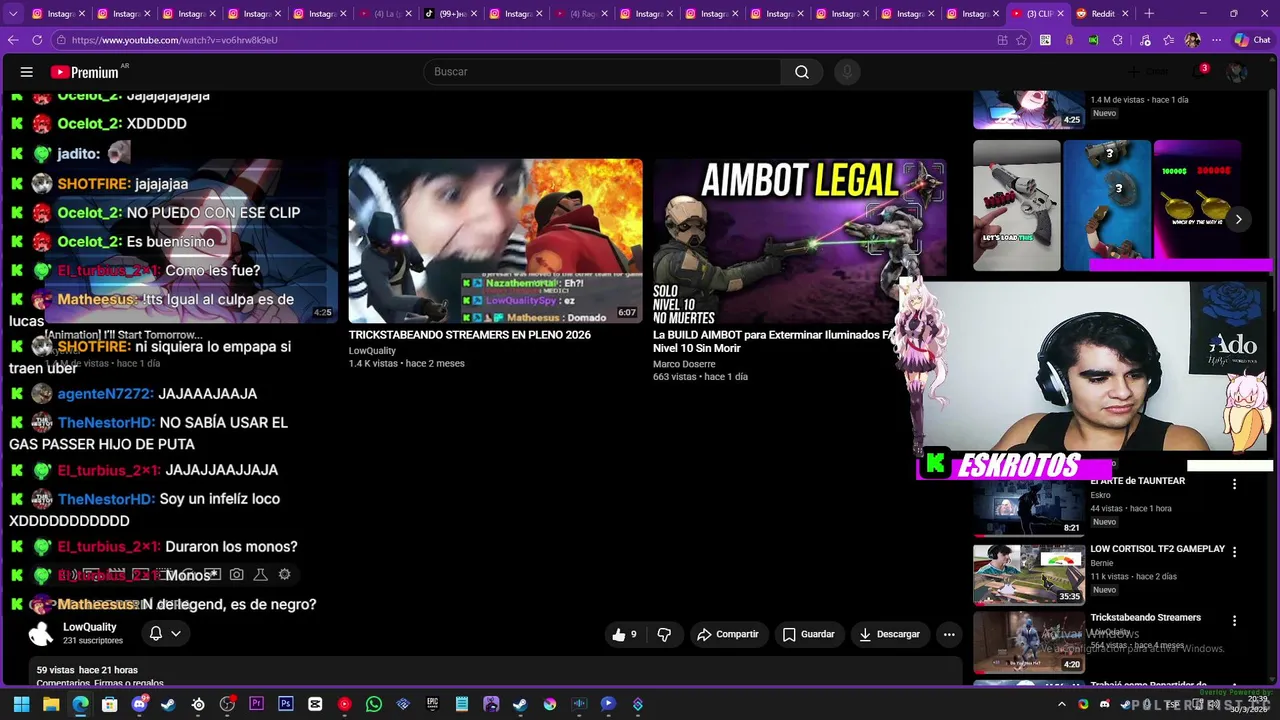Open WhatsApp from the taskbar
Image resolution: width=1280 pixels, height=720 pixels.
(374, 704)
